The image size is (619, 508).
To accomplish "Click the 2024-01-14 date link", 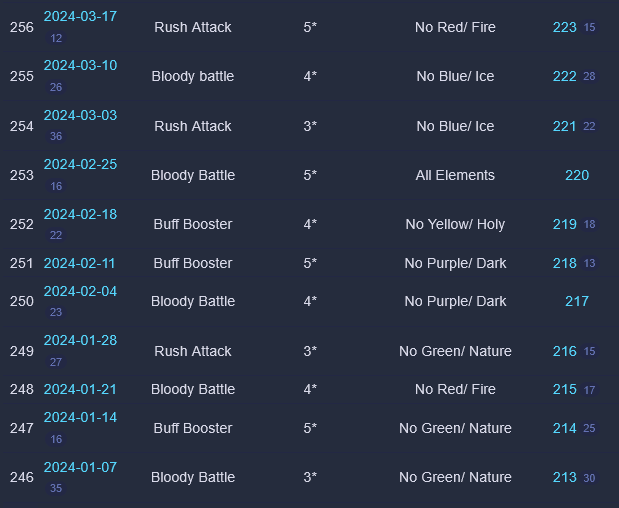I will coord(80,417).
